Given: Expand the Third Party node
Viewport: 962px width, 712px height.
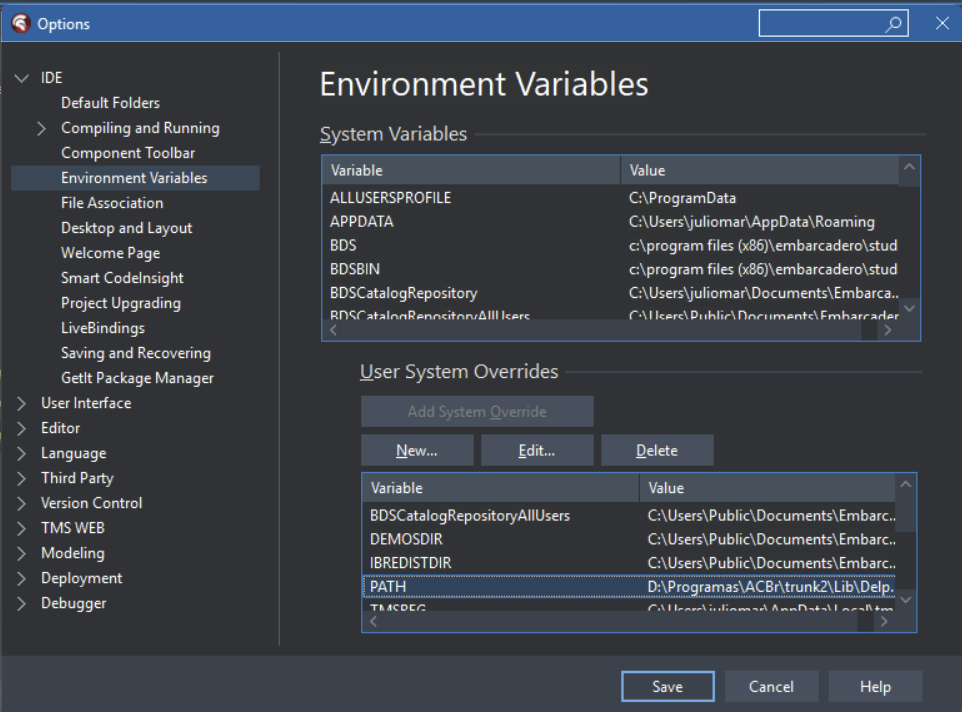Looking at the screenshot, I should 21,478.
